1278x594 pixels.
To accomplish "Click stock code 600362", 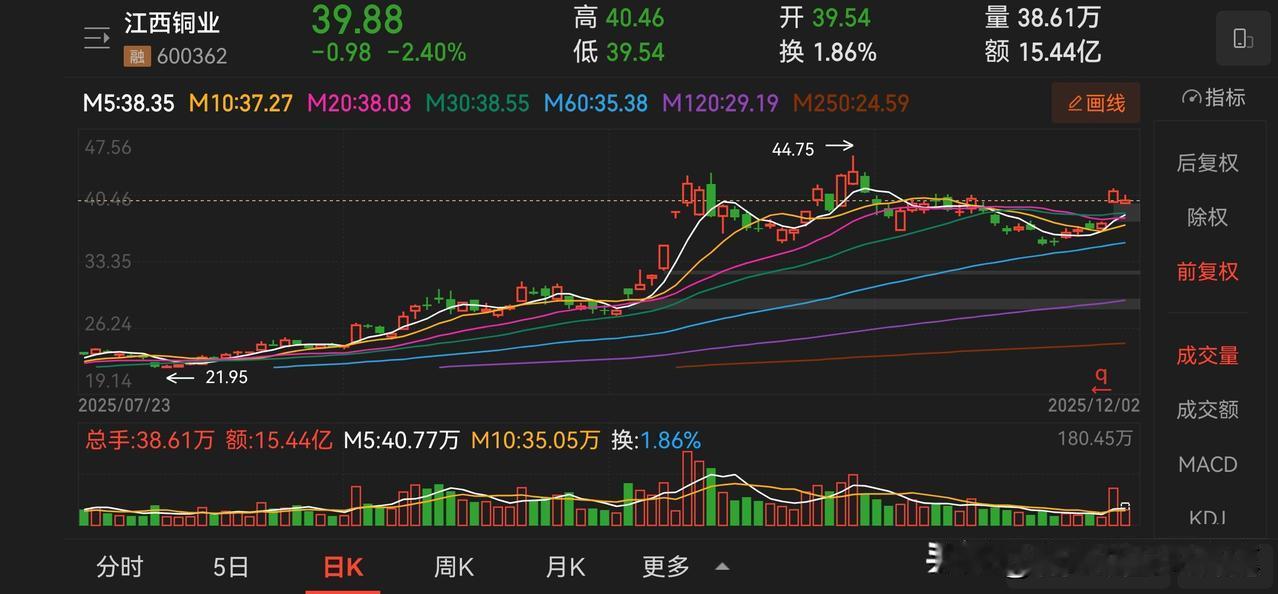I will point(191,56).
